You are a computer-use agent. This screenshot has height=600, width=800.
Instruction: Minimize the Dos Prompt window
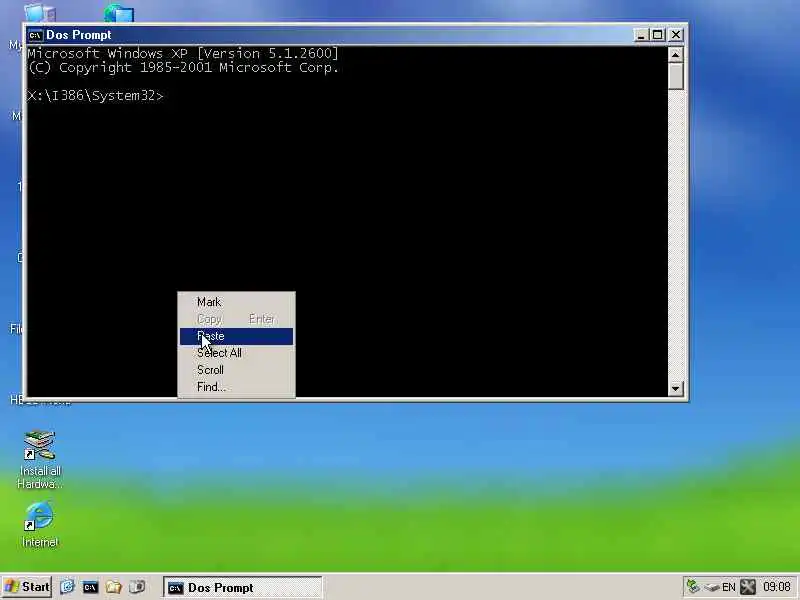pyautogui.click(x=641, y=35)
